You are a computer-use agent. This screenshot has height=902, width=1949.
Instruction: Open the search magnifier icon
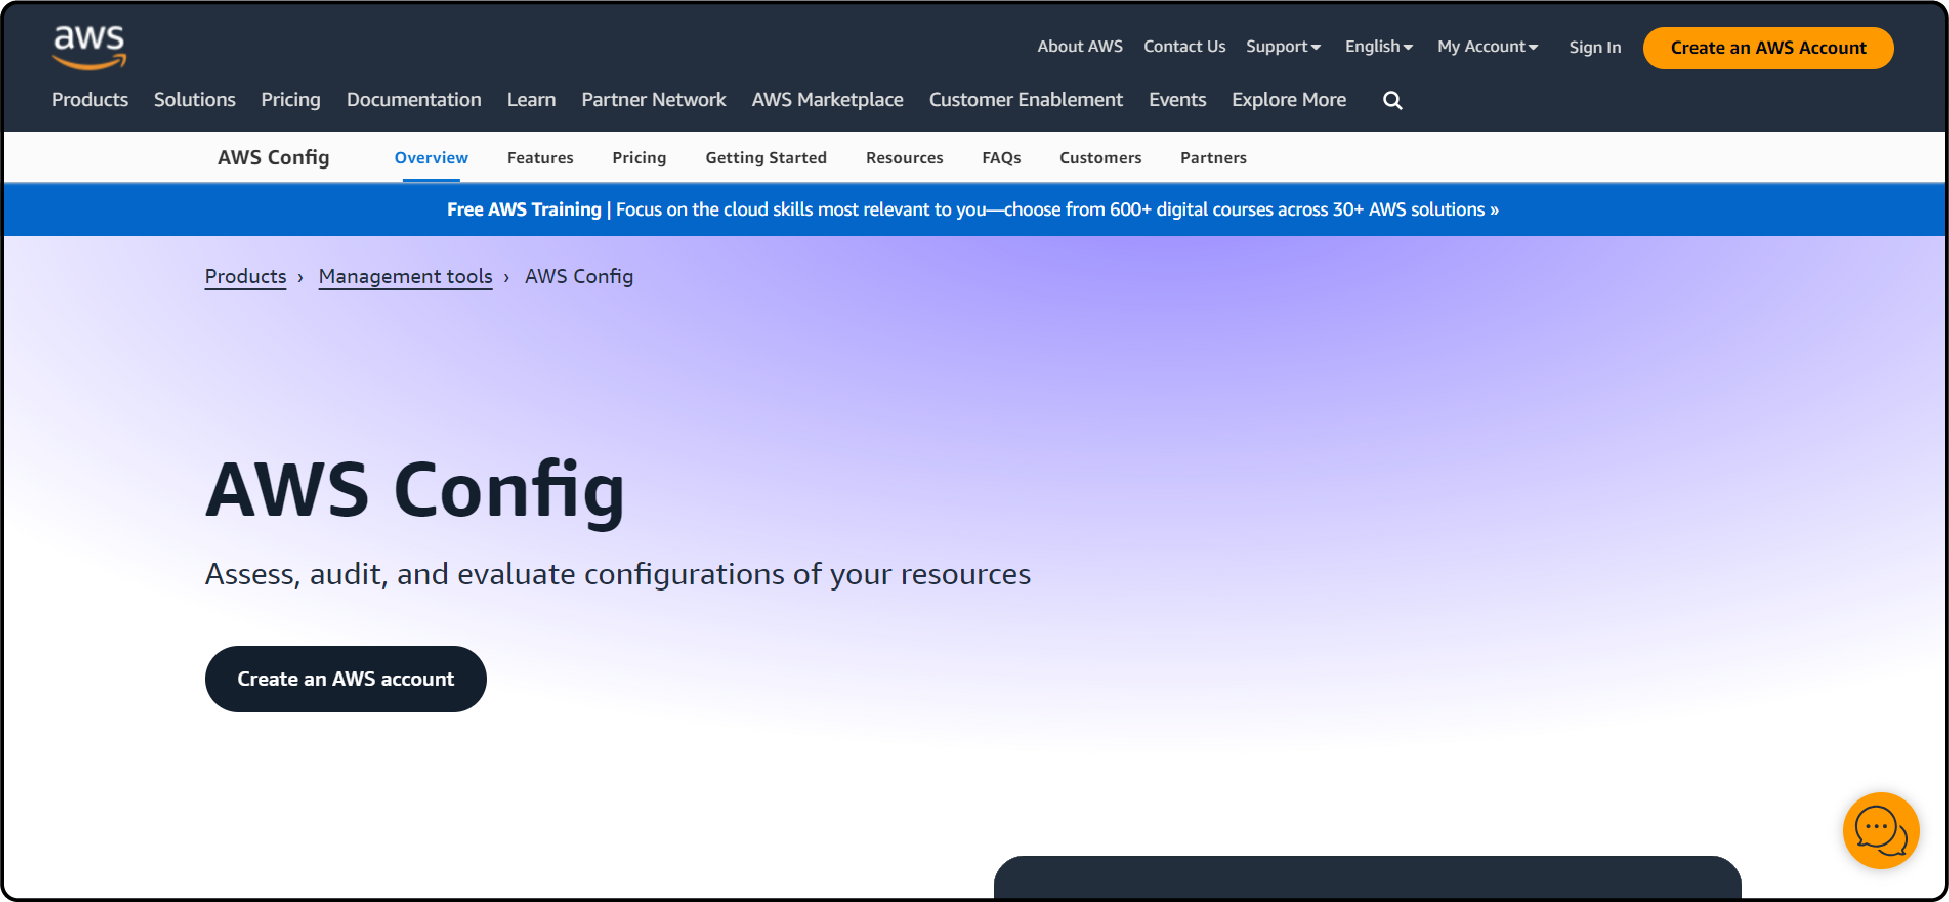(1392, 100)
